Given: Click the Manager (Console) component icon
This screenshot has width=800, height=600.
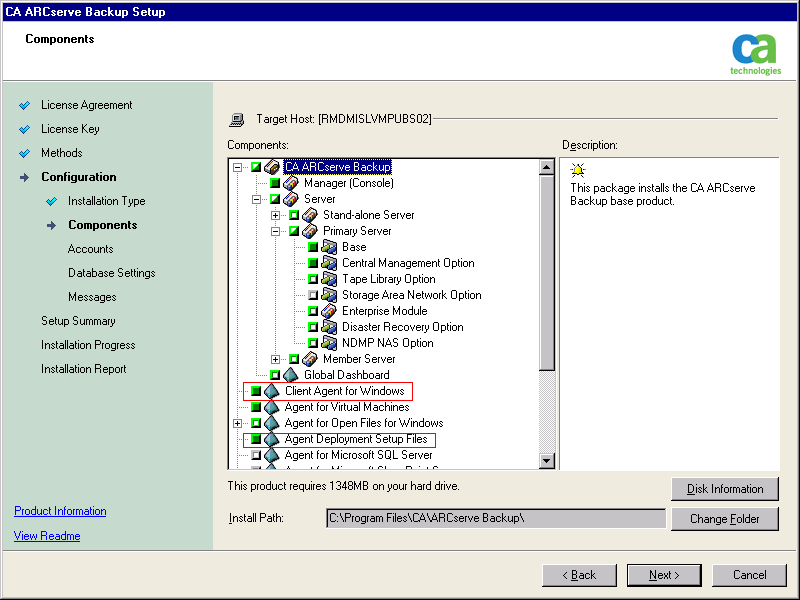Looking at the screenshot, I should (x=291, y=183).
